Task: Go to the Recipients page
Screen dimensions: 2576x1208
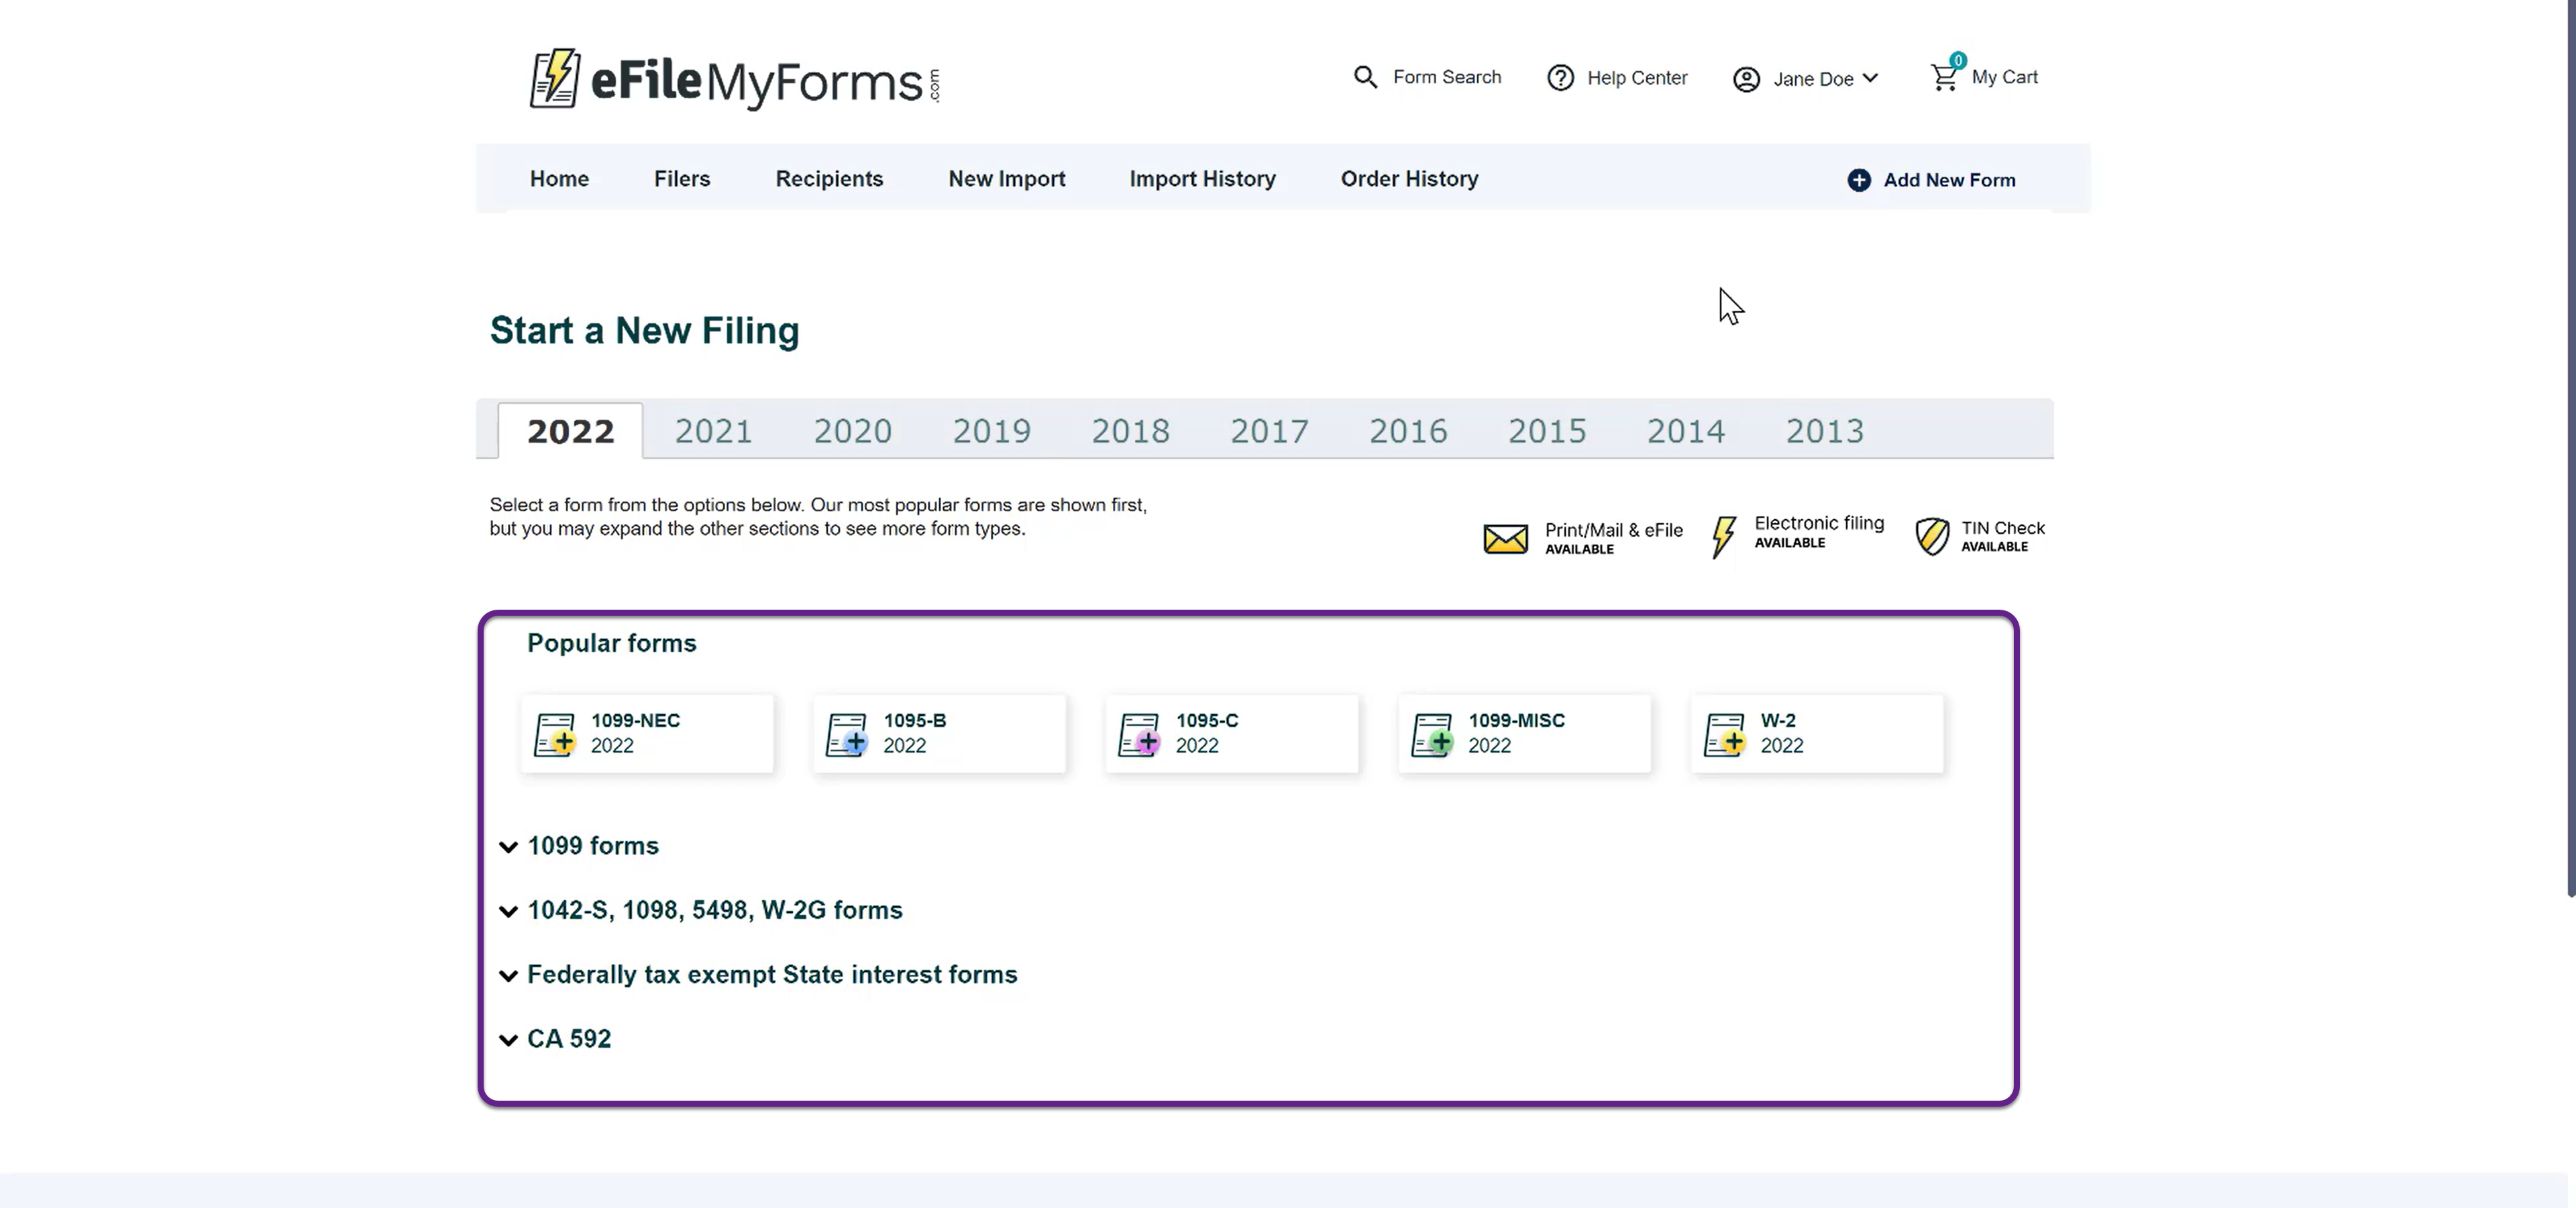Action: click(829, 179)
